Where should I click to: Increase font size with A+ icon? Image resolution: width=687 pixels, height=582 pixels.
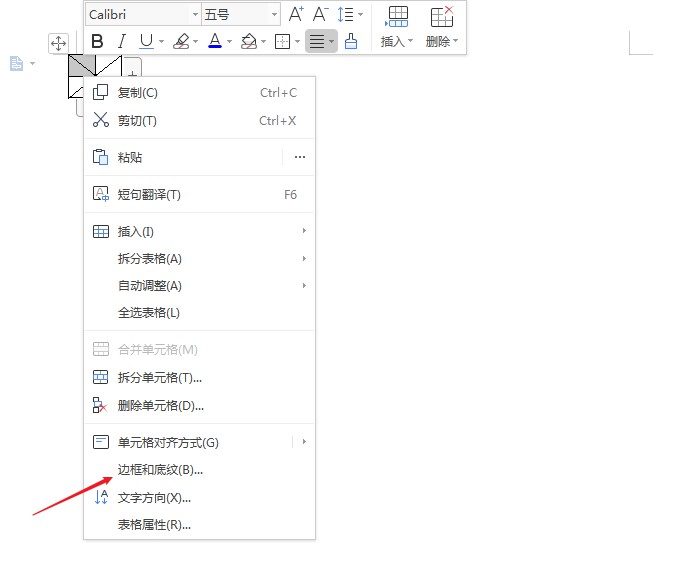tap(296, 14)
